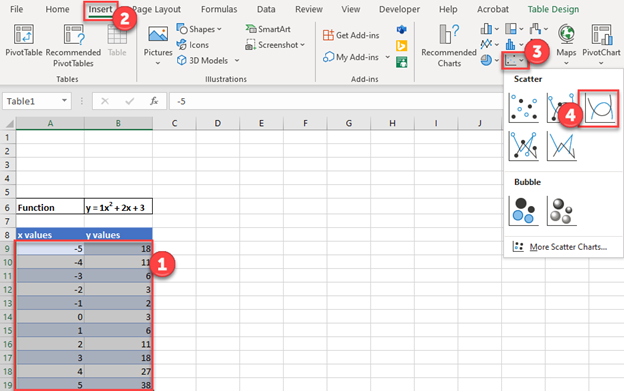The image size is (624, 391).
Task: Expand the PivotChart dropdown arrow
Action: pyautogui.click(x=601, y=63)
